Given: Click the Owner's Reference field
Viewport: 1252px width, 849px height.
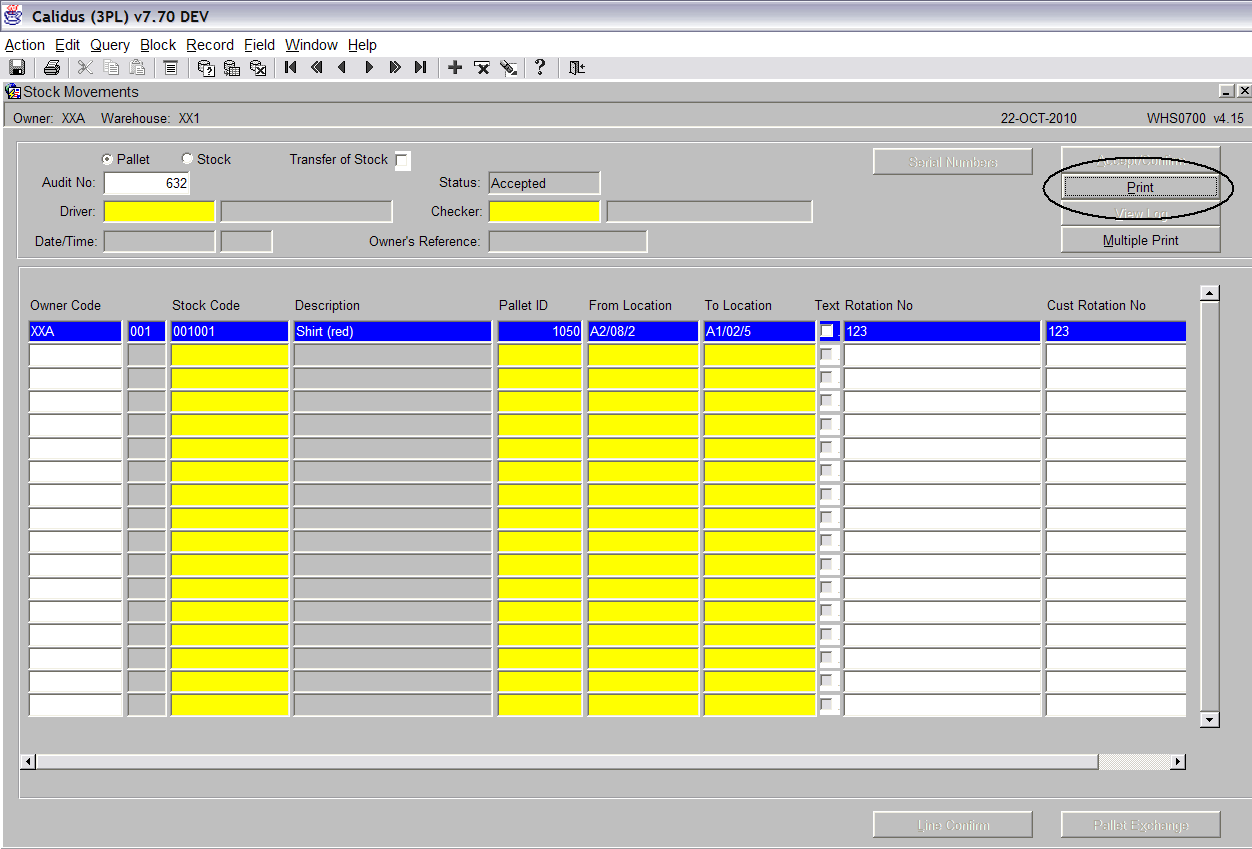Looking at the screenshot, I should (x=567, y=241).
